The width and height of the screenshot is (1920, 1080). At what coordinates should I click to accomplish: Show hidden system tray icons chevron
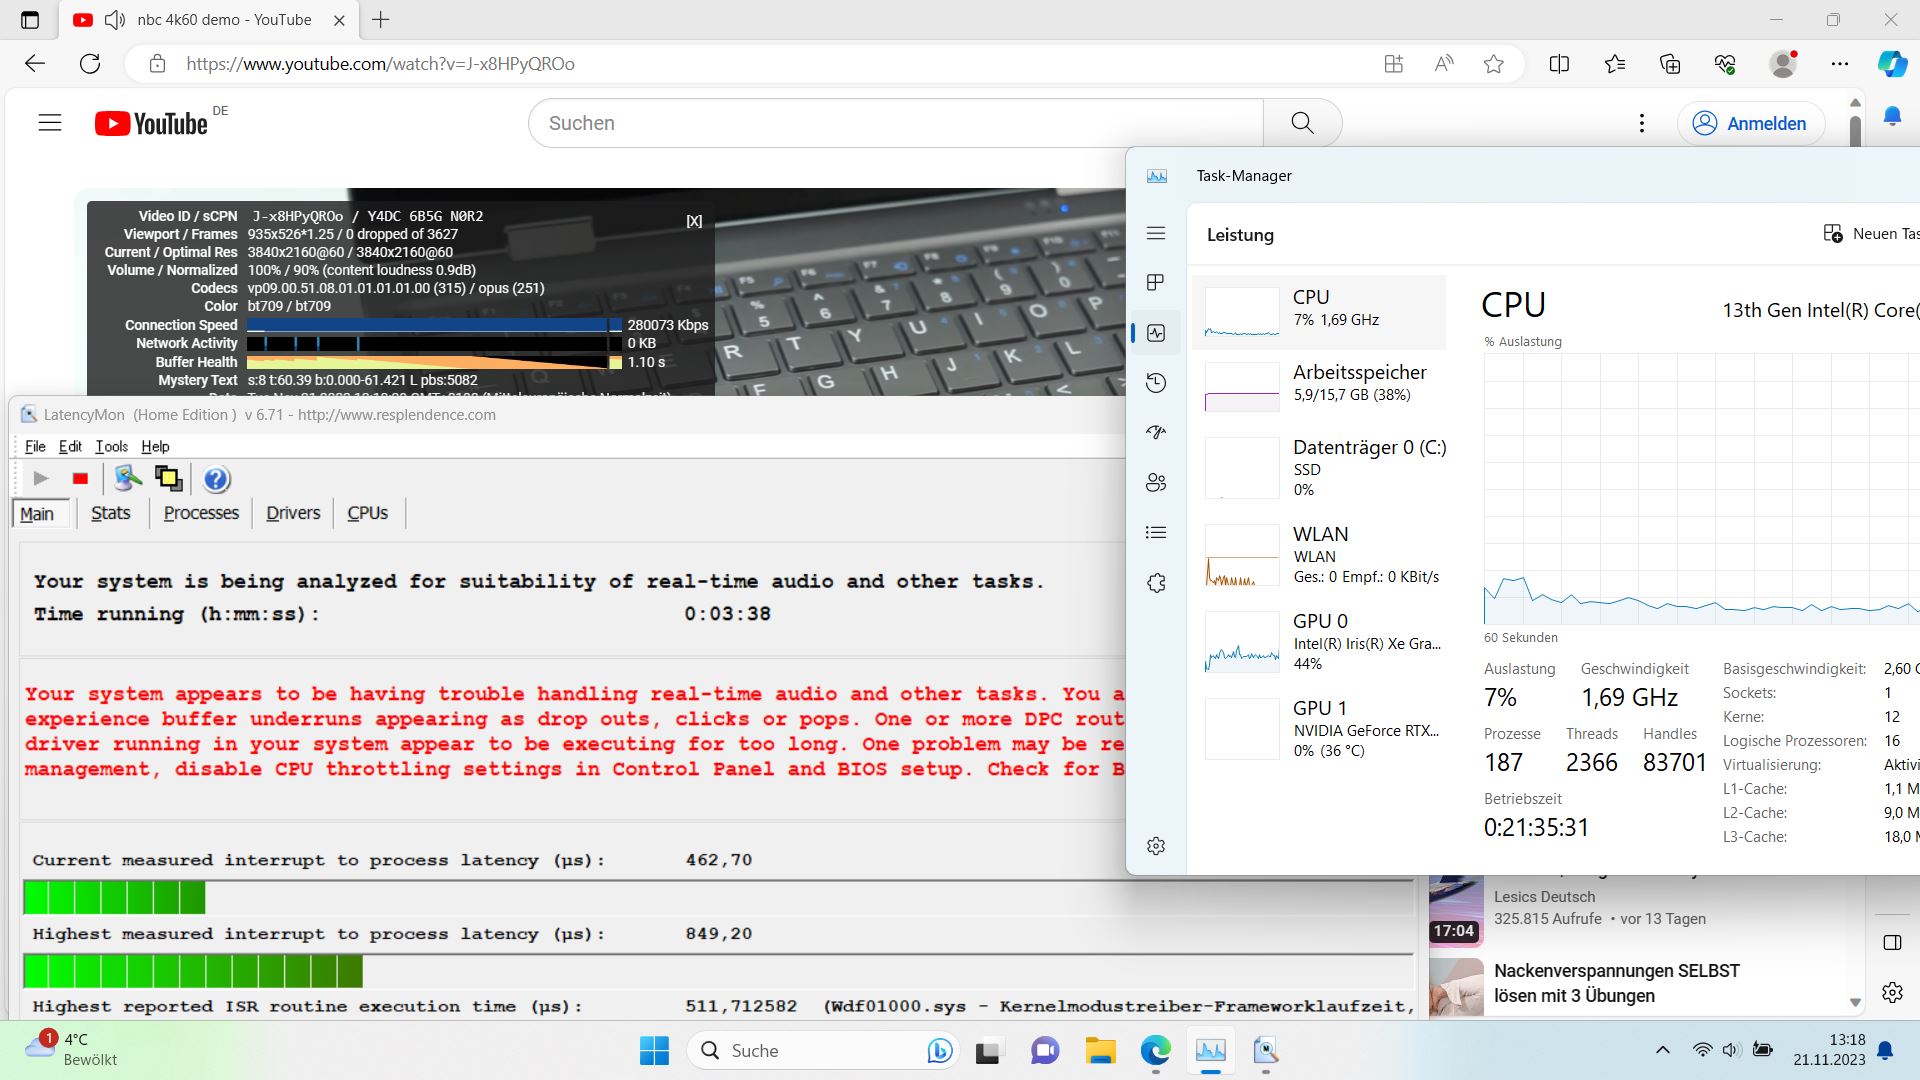[1662, 1050]
